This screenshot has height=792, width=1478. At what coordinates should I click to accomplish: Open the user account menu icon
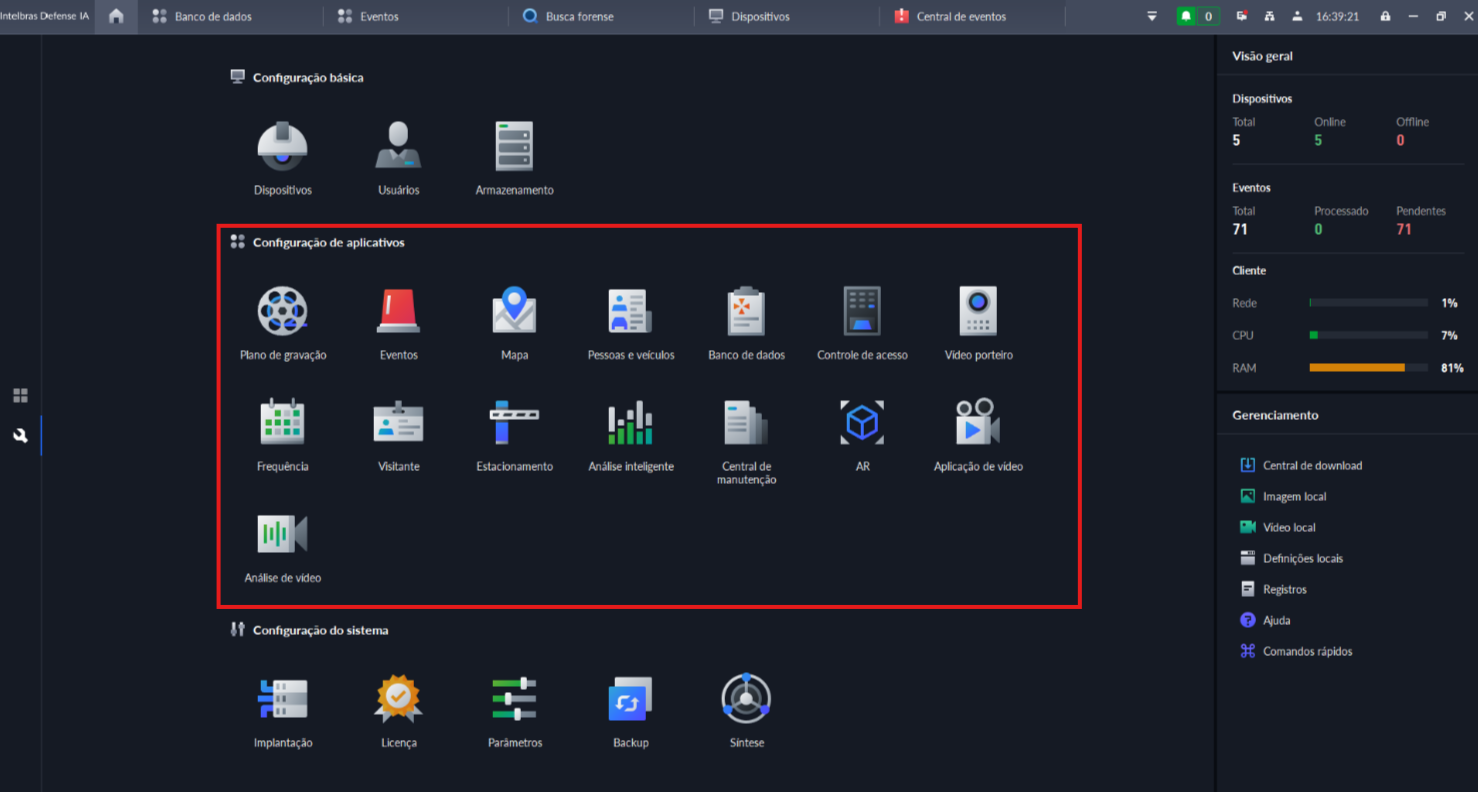pos(1297,17)
